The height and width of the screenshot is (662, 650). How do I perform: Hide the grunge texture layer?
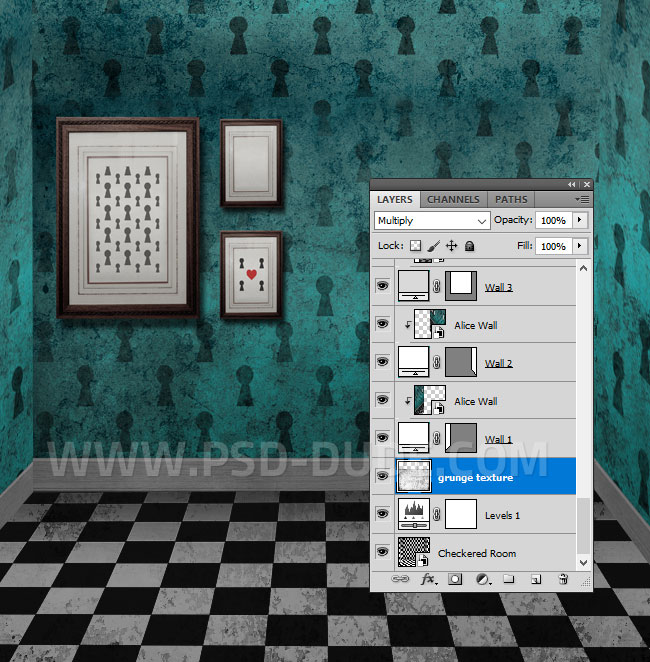(382, 476)
